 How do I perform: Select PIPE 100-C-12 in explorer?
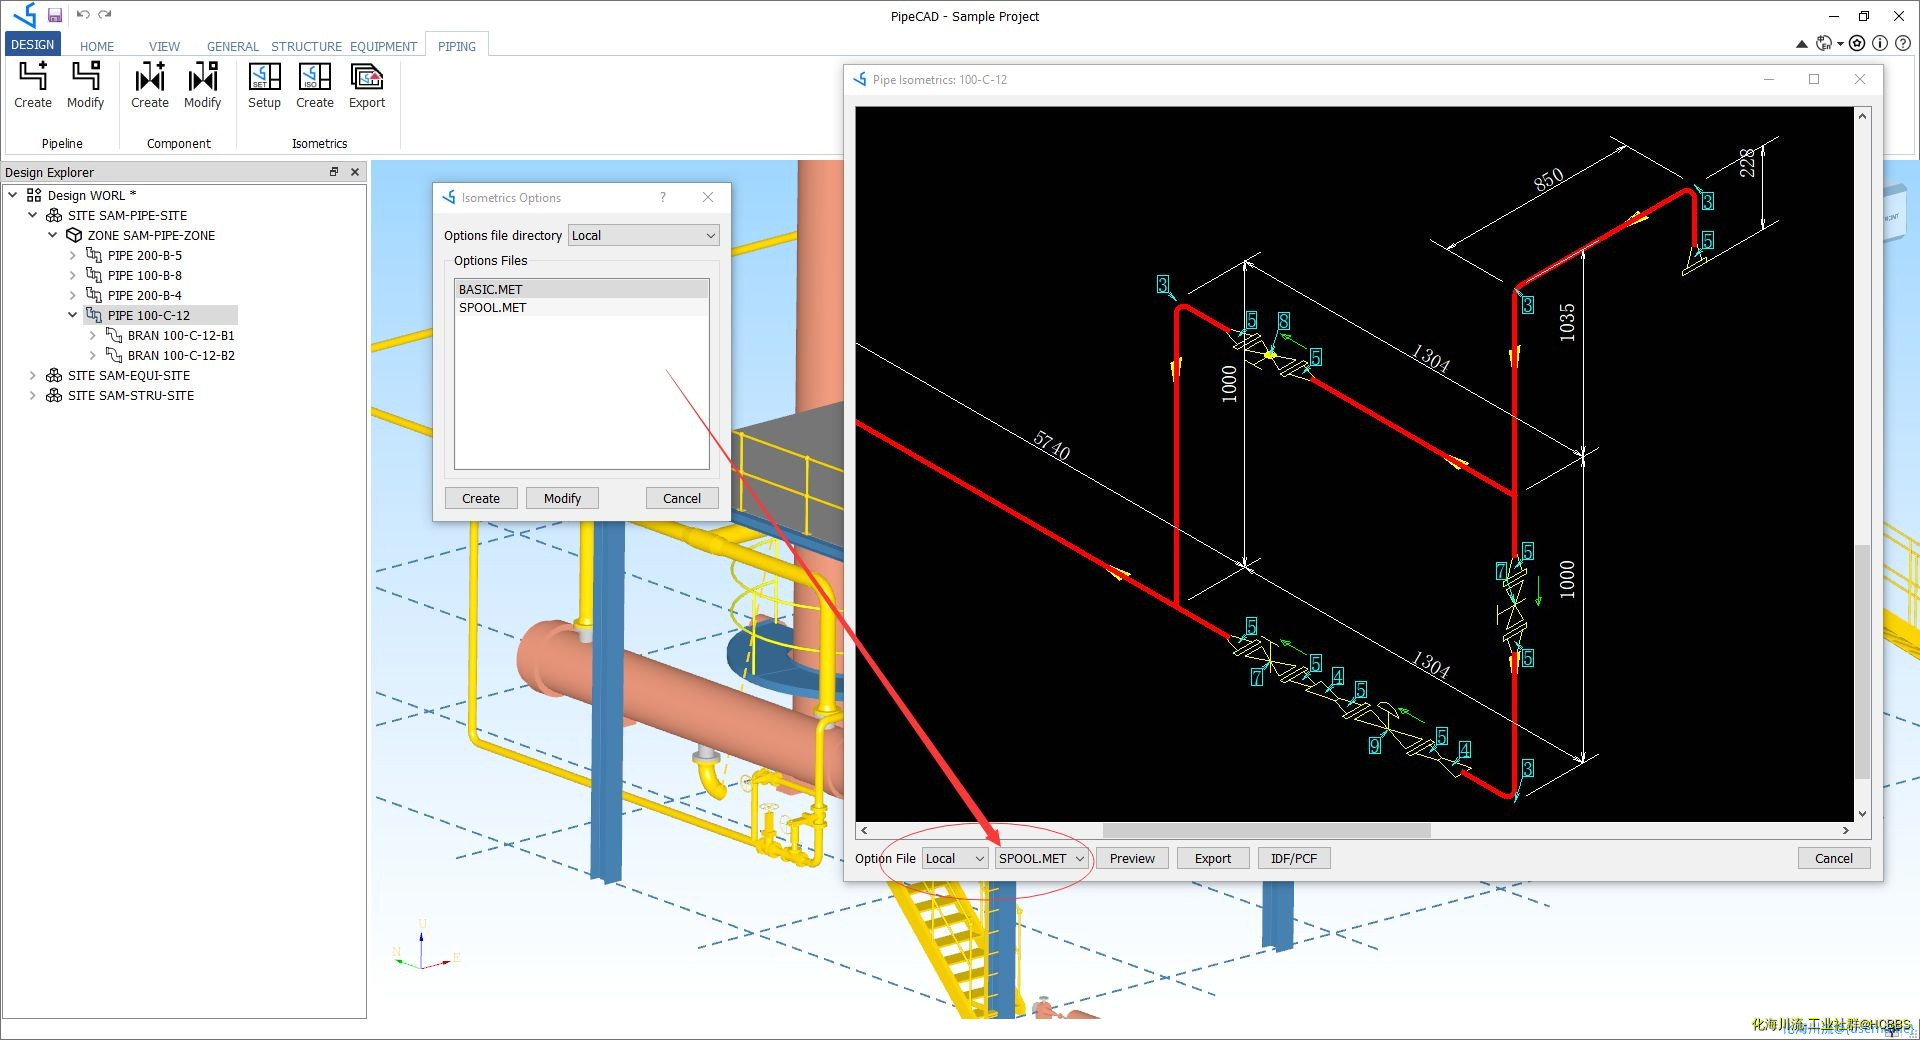coord(149,315)
